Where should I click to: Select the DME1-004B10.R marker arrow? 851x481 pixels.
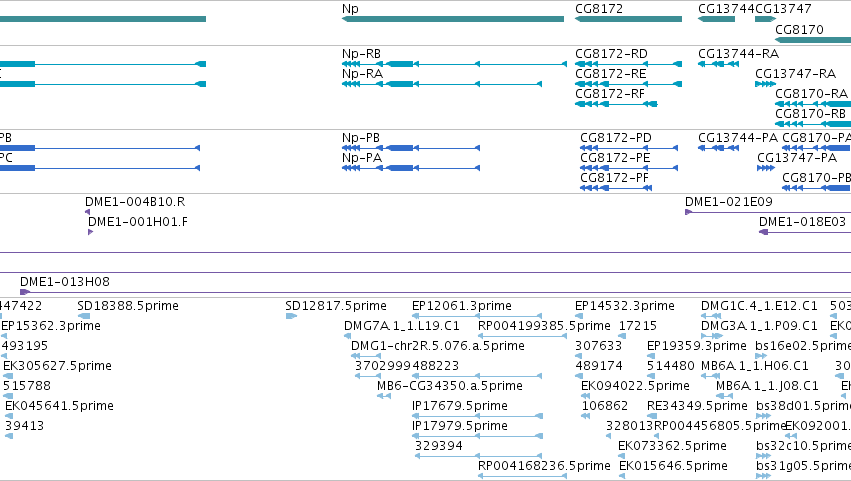(87, 212)
